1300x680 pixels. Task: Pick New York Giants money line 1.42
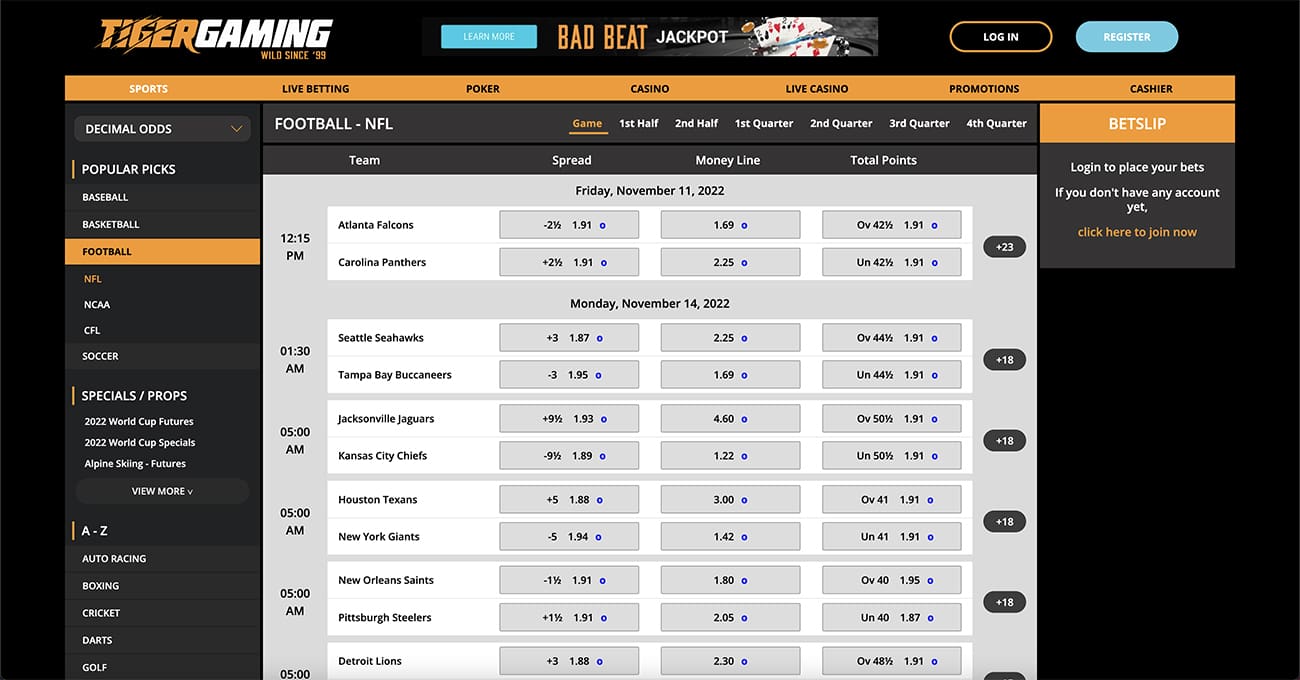[x=730, y=537]
